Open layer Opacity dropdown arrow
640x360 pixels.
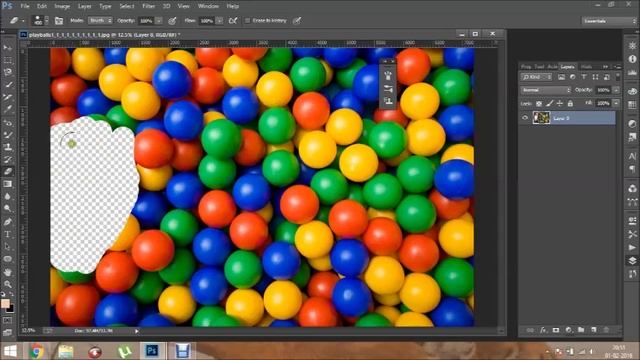(x=616, y=90)
